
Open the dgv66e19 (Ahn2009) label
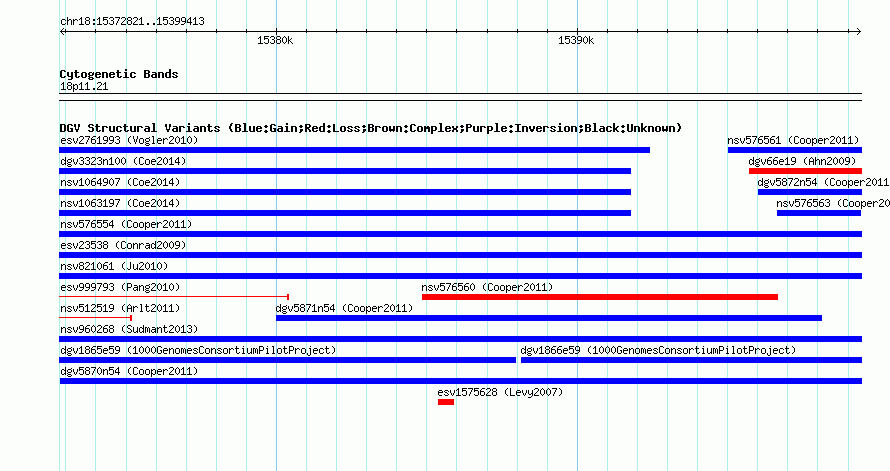pos(802,161)
